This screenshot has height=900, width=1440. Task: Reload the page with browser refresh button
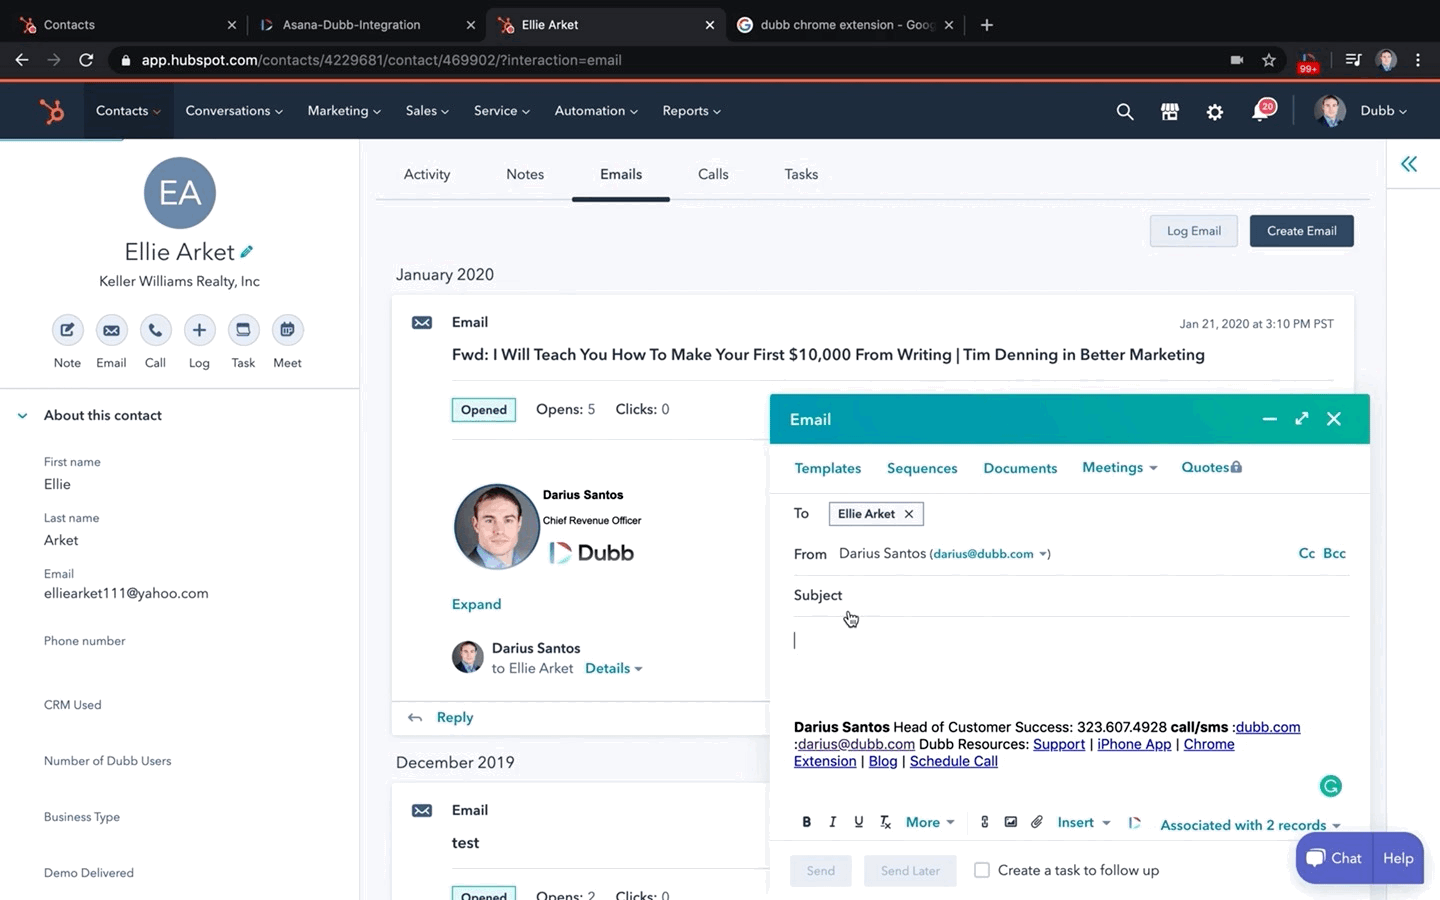click(x=86, y=60)
